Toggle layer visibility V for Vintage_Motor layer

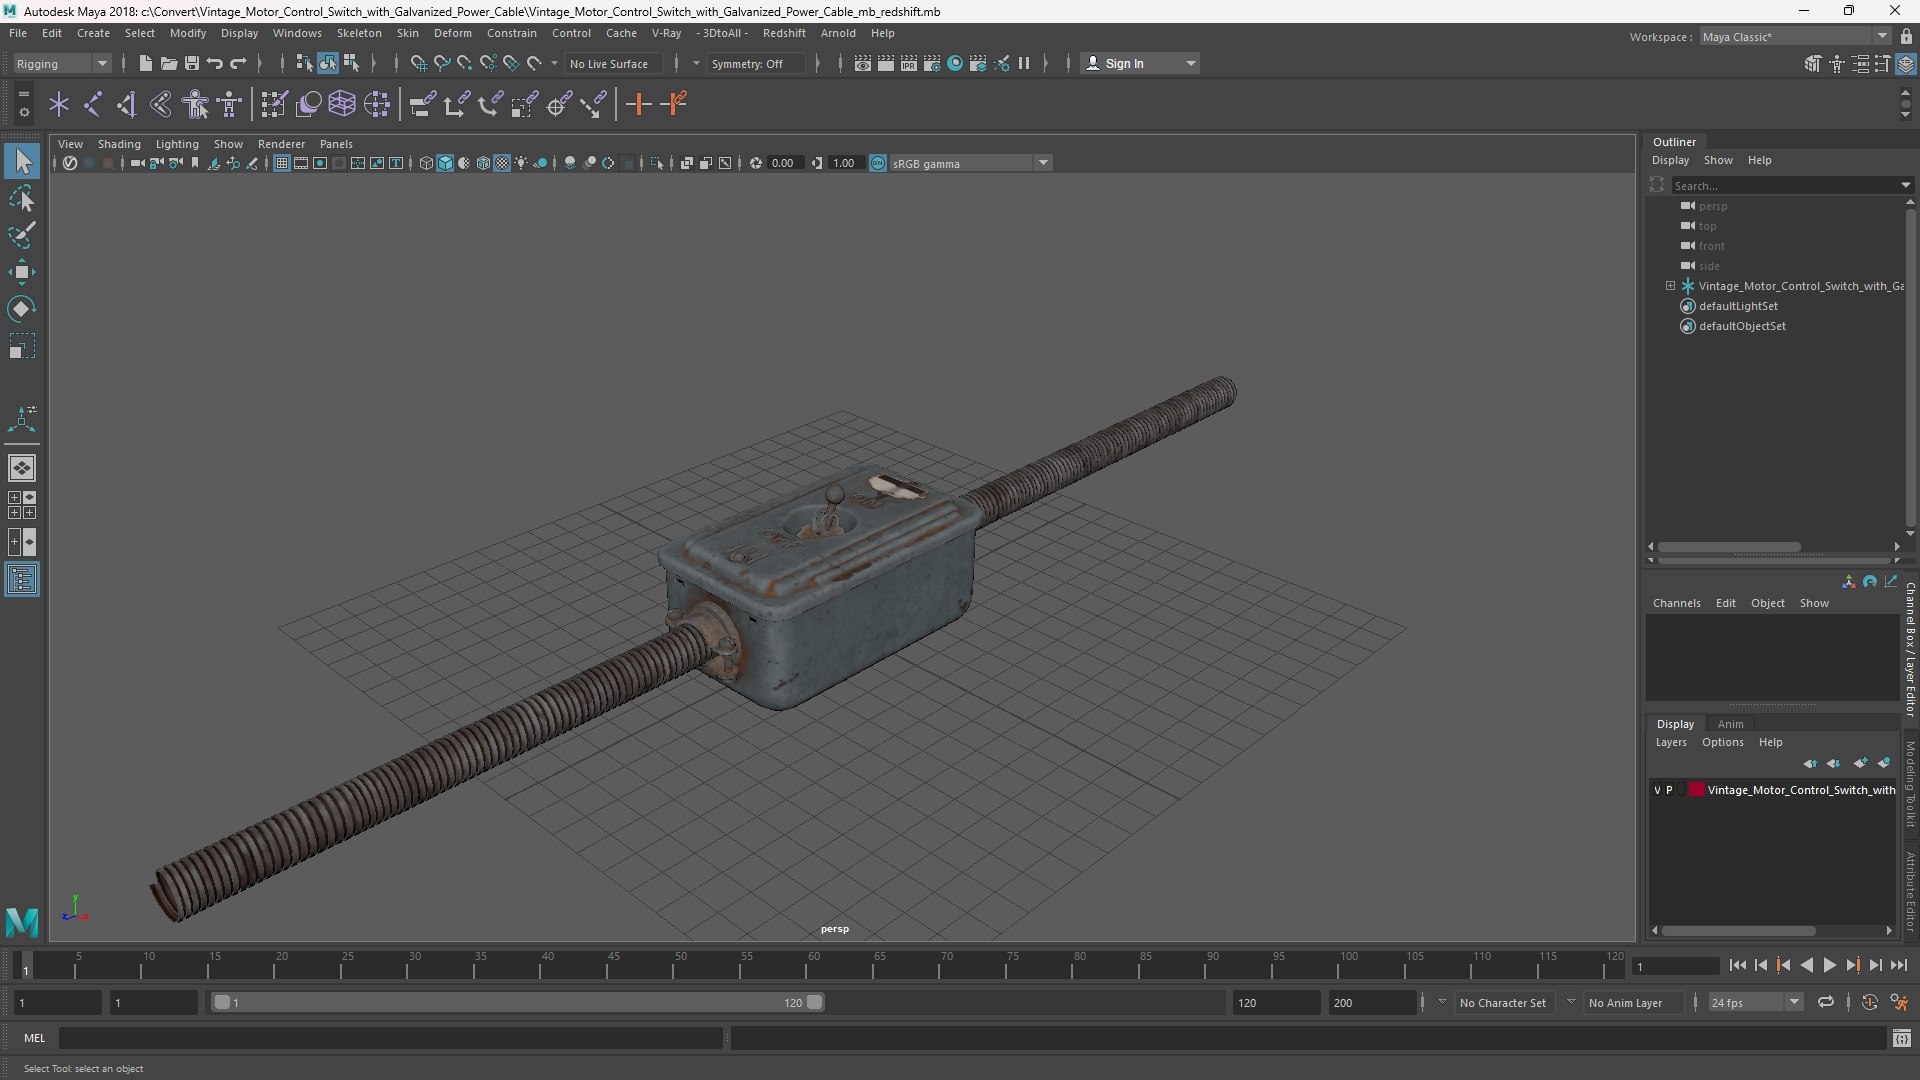tap(1657, 790)
